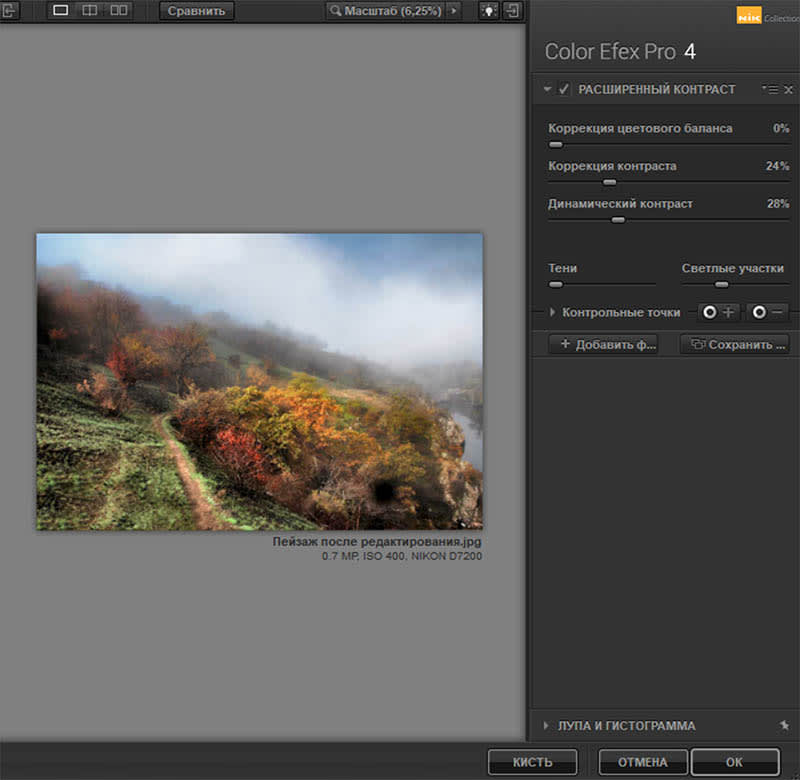Open the Масштаб zoom options arrow
The height and width of the screenshot is (780, 800).
pos(454,10)
